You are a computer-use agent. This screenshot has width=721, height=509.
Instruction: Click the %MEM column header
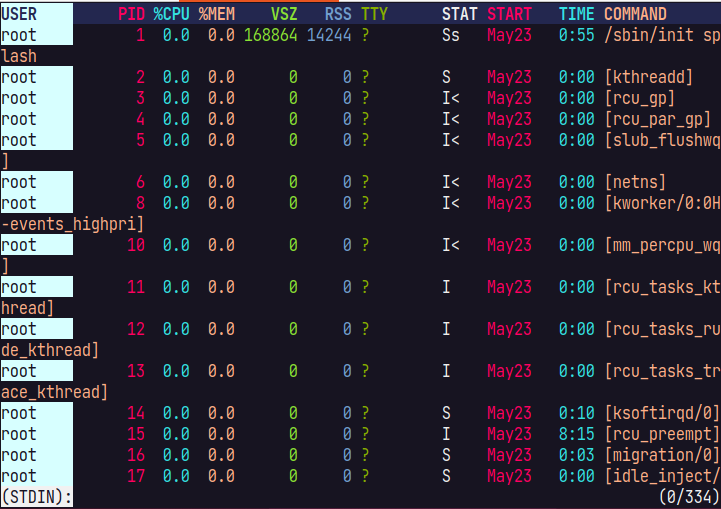217,14
